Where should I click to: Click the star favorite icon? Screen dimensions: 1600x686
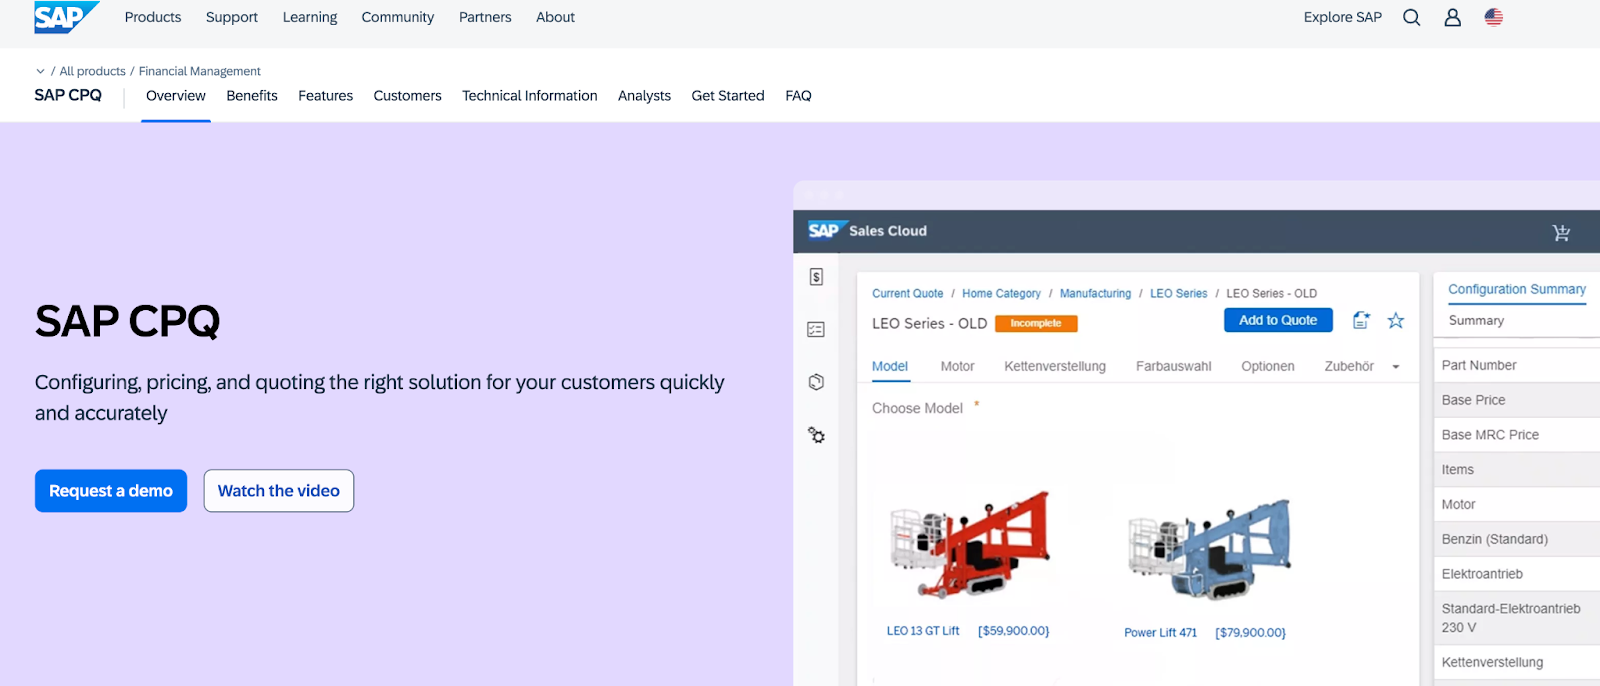[1396, 320]
